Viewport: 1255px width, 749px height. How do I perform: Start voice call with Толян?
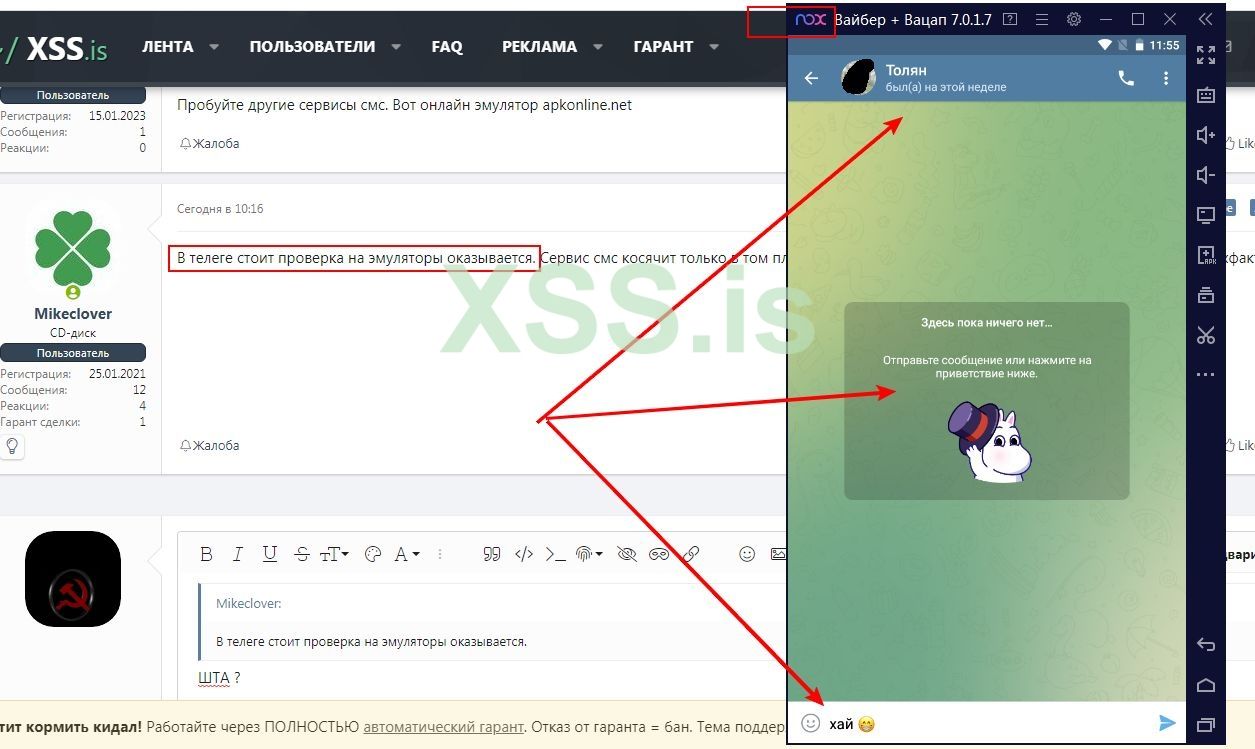tap(1126, 78)
